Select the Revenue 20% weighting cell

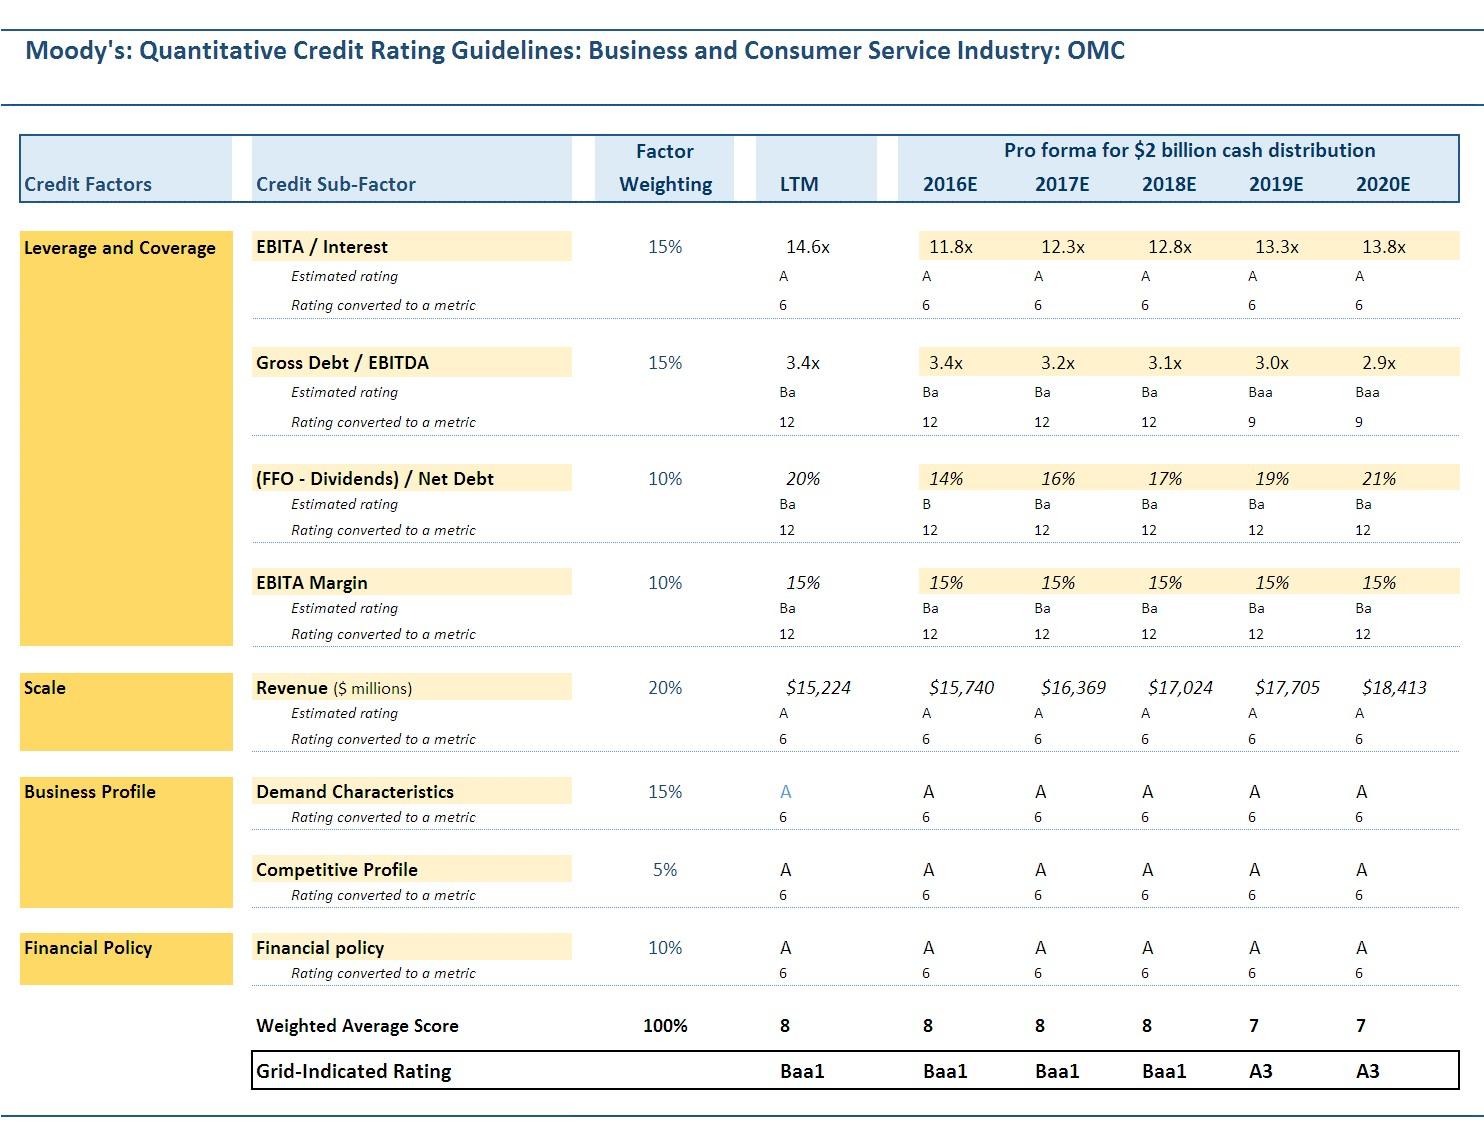(665, 688)
